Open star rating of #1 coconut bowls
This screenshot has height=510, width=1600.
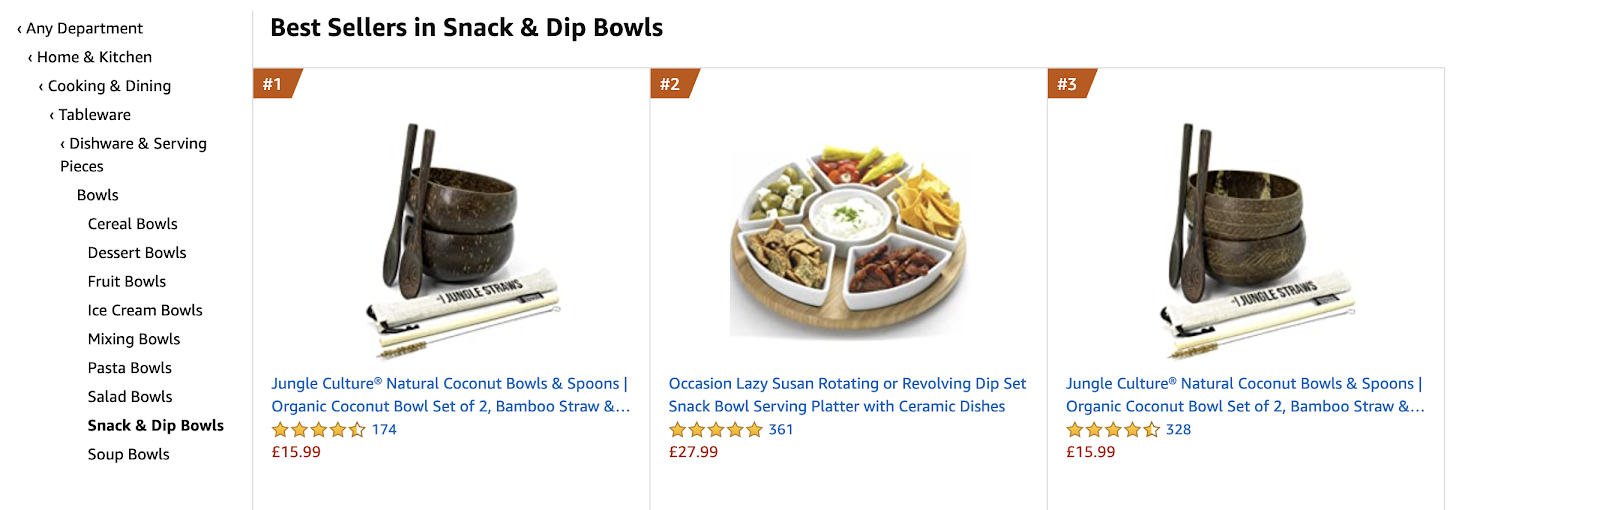click(x=319, y=430)
